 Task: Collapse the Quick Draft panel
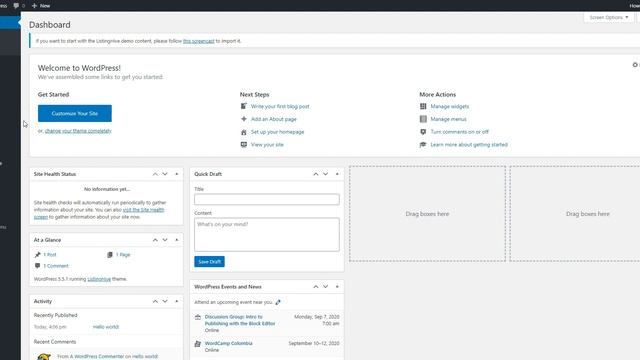click(337, 174)
